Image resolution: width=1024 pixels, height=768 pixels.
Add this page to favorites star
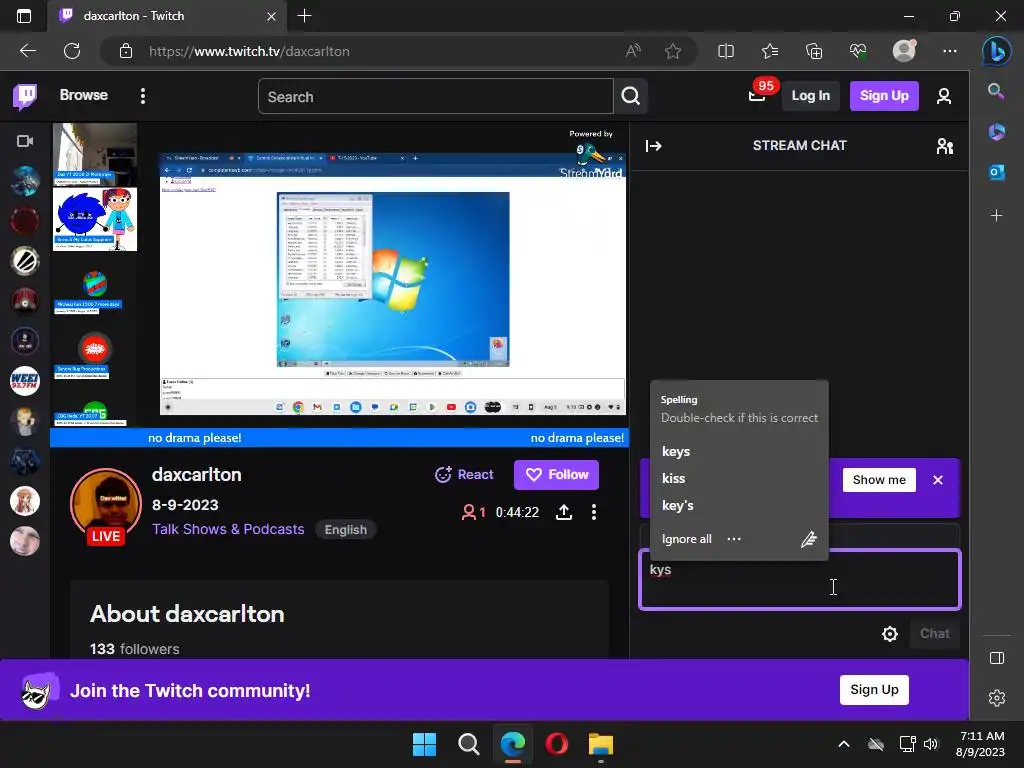pos(673,51)
